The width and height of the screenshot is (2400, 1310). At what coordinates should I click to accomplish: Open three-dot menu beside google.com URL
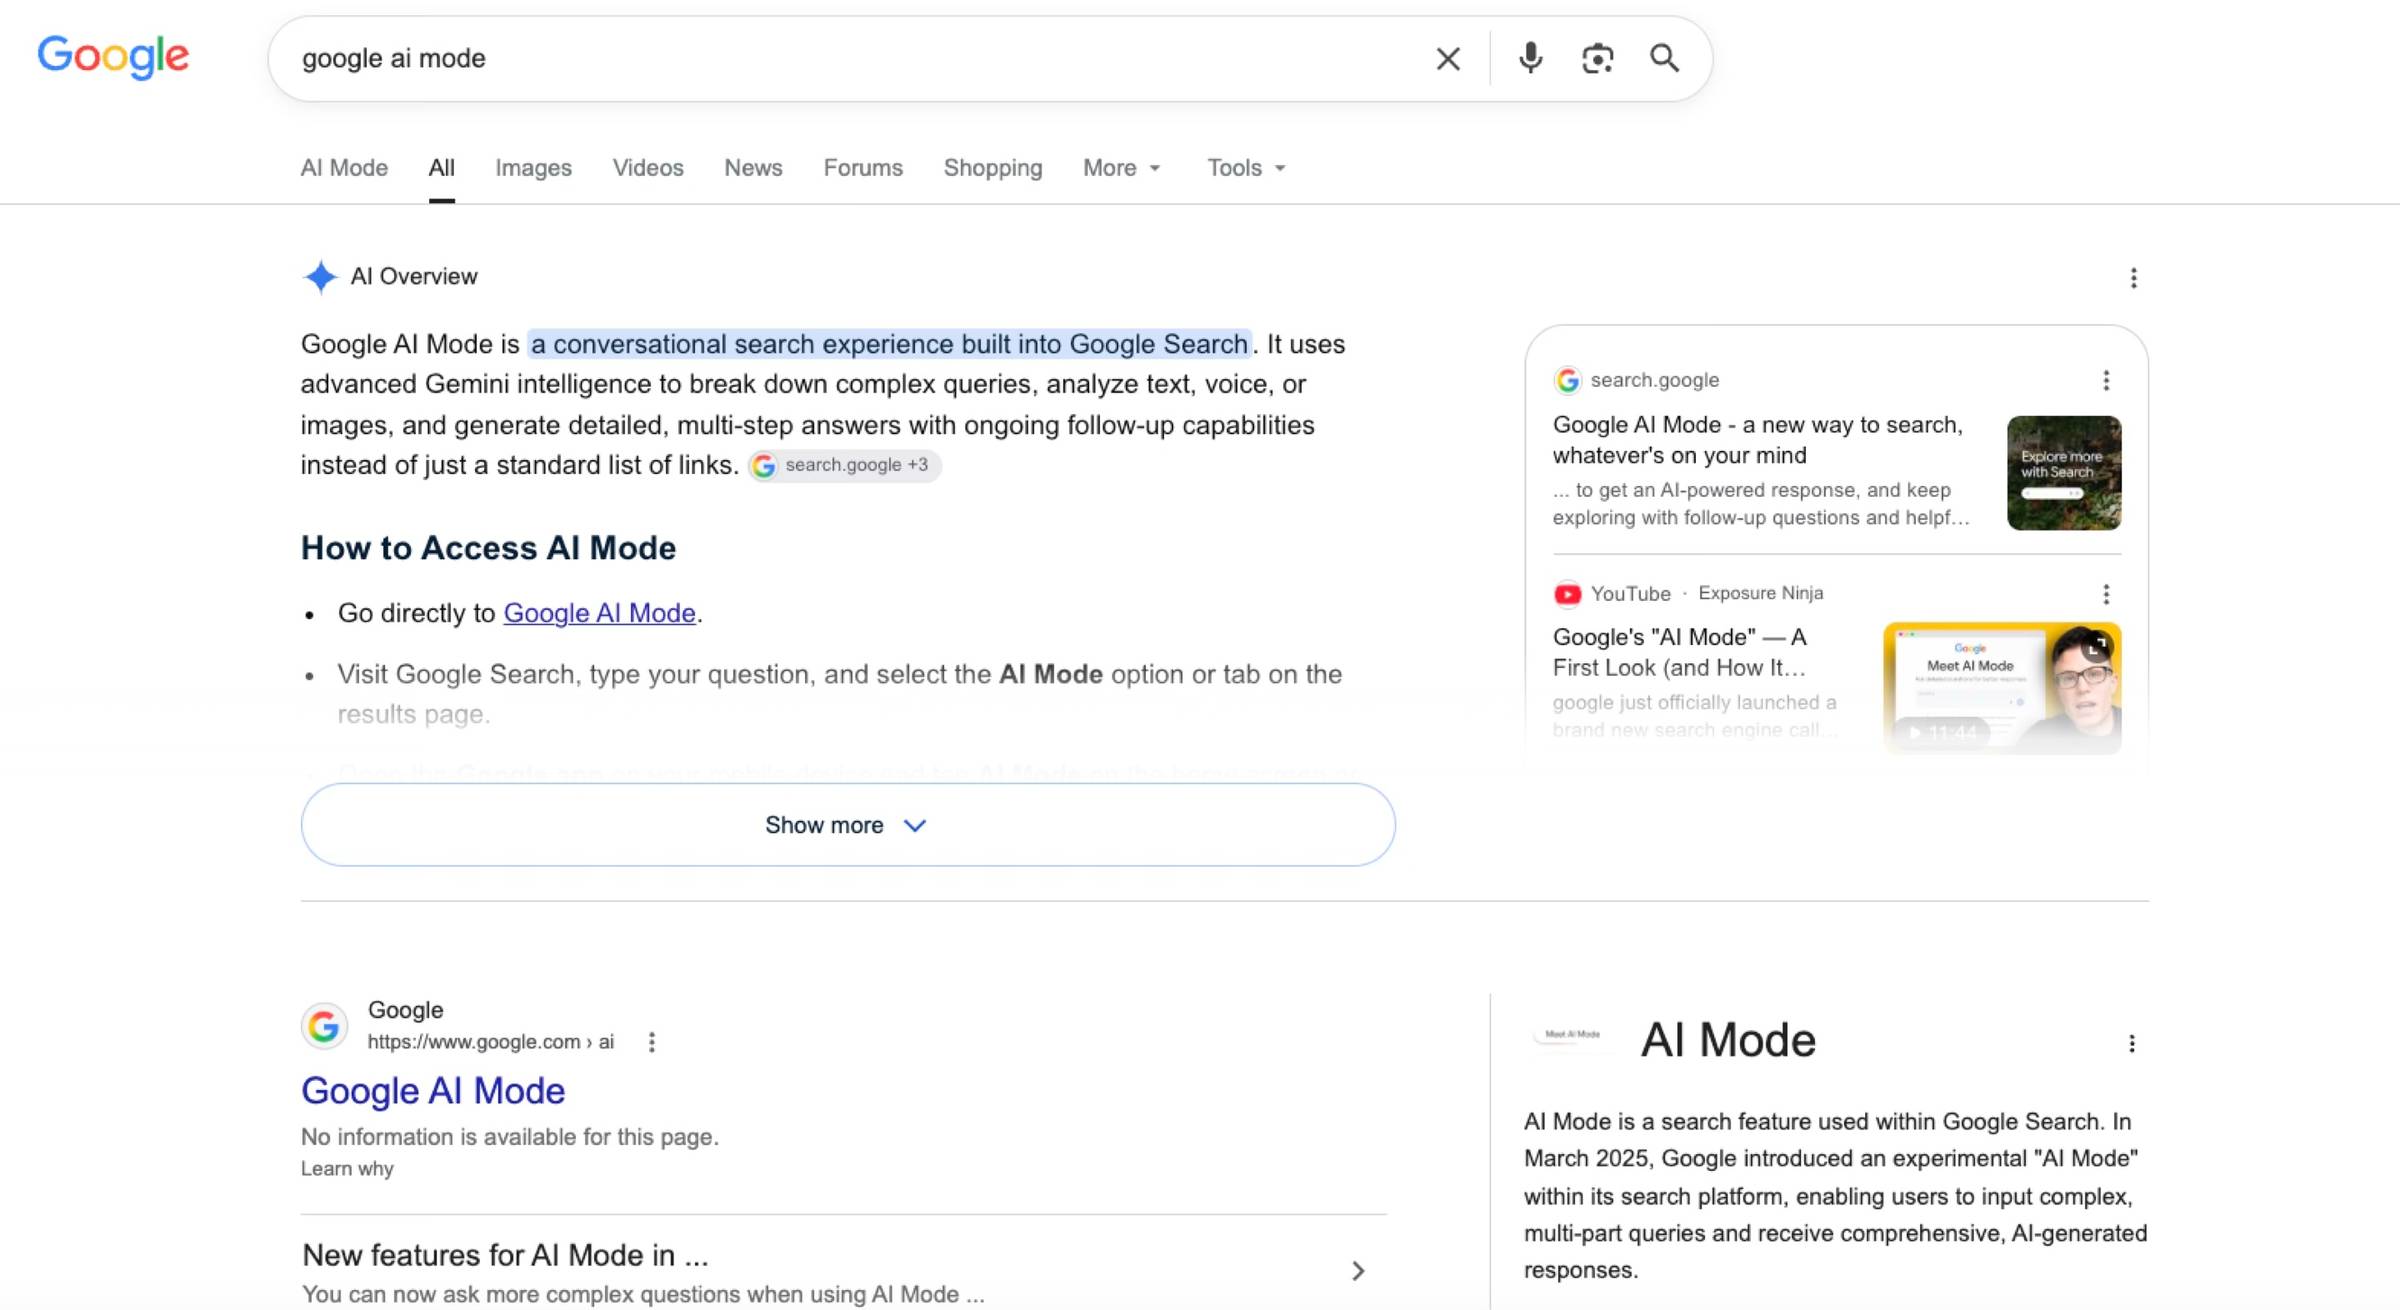(x=651, y=1042)
